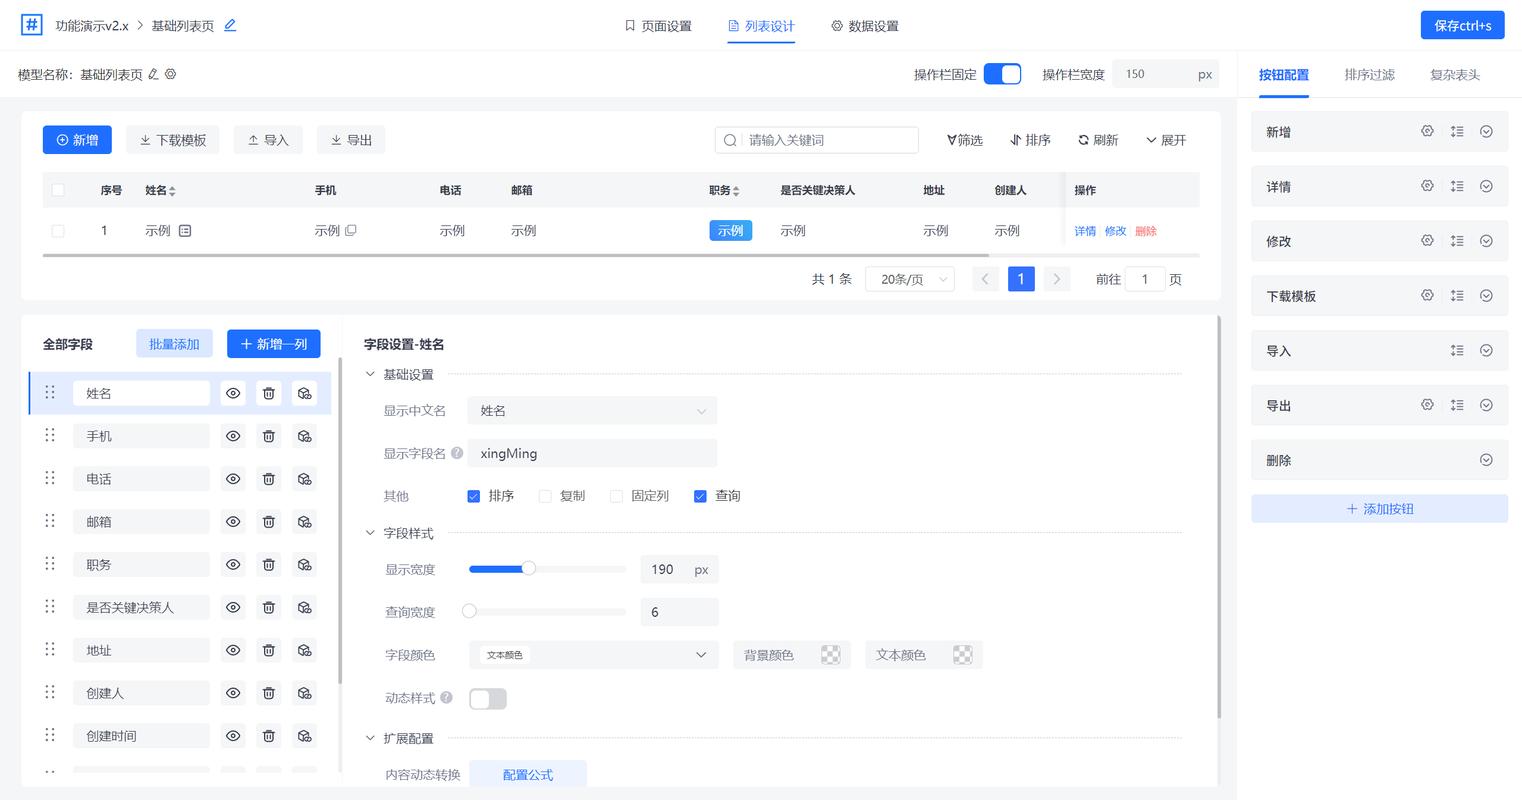1522x800 pixels.
Task: Open the cube icon for 姓名 field
Action: point(305,393)
